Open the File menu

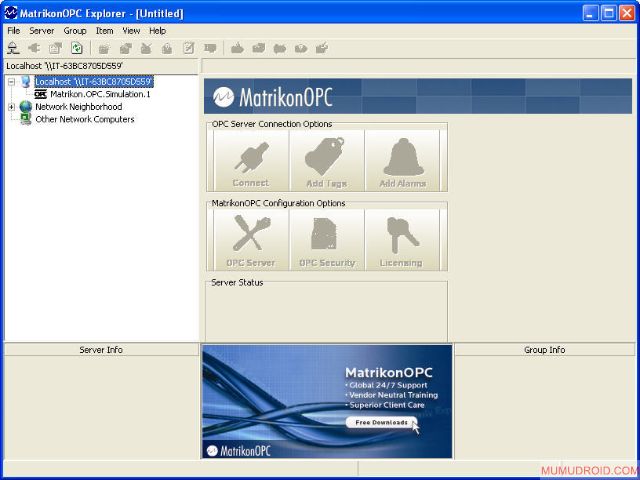coord(13,31)
